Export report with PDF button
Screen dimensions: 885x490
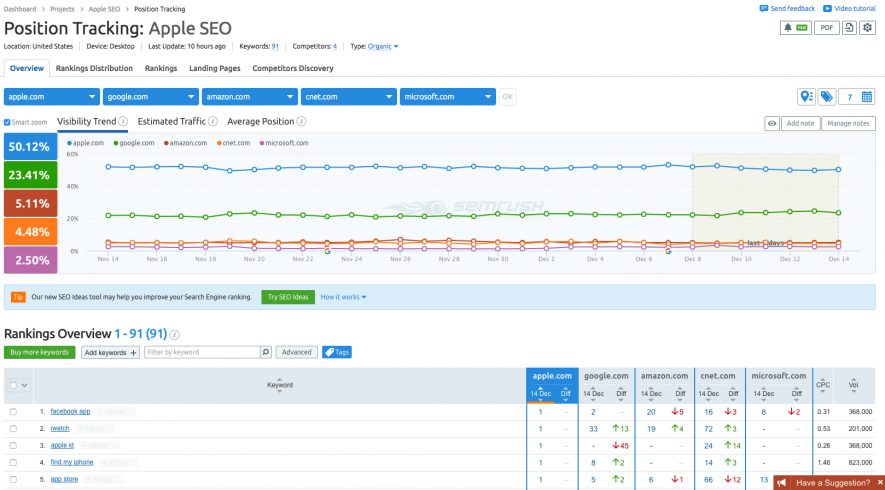[826, 28]
